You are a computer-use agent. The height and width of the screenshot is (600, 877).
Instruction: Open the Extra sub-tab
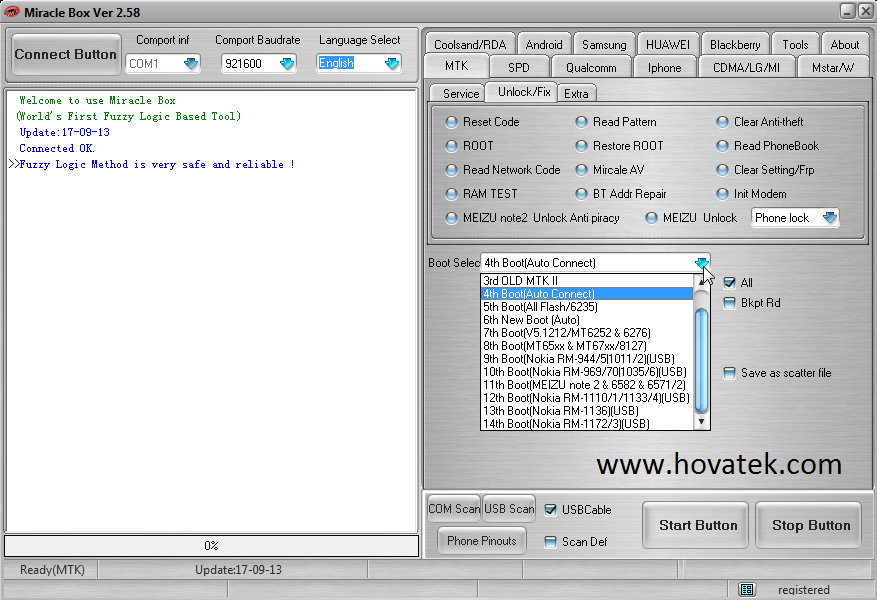[576, 93]
